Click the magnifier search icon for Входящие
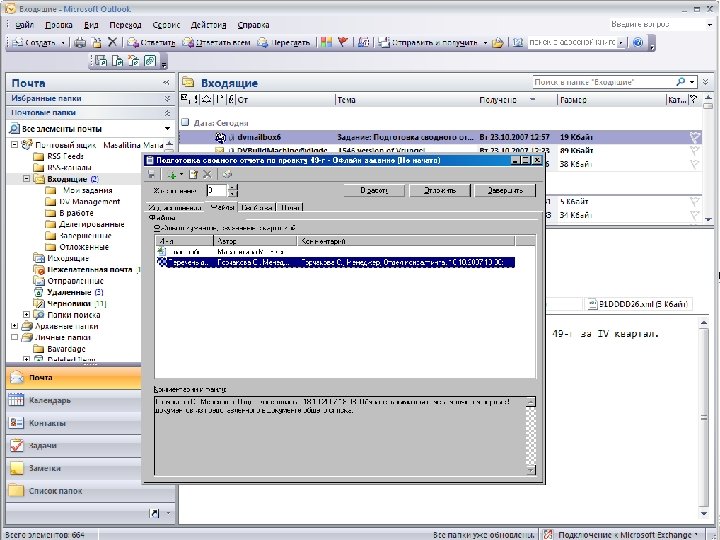This screenshot has height=540, width=720. (x=681, y=82)
